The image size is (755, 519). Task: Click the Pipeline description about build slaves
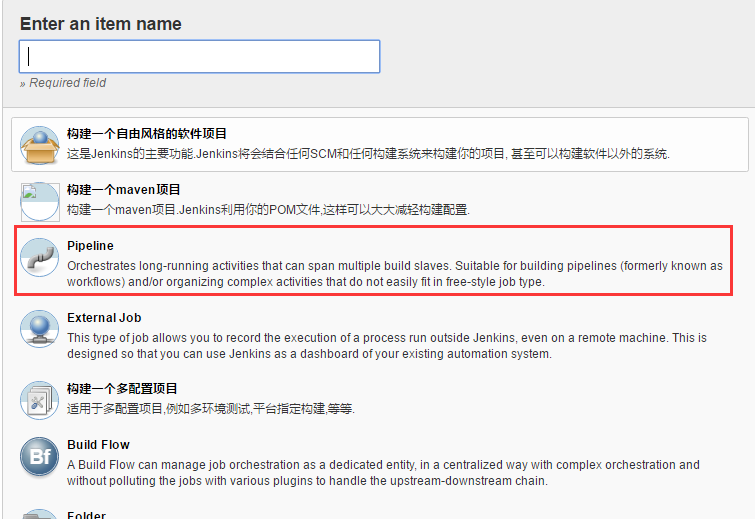[394, 273]
